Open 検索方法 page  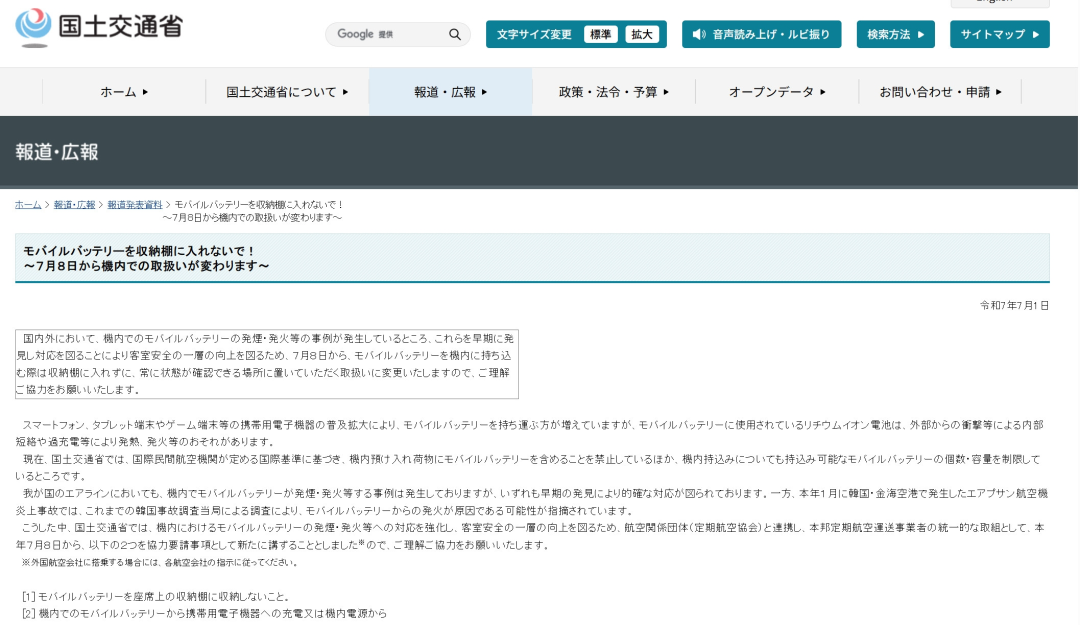pos(895,34)
